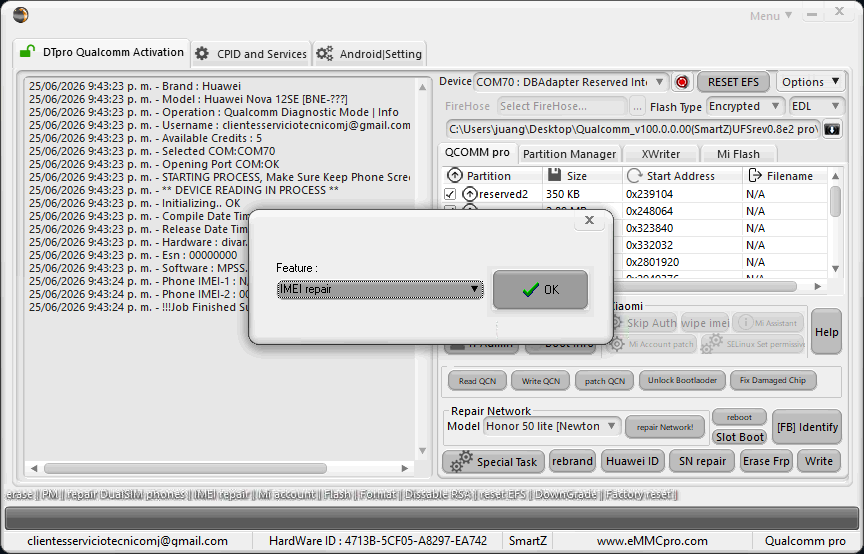Click the Write QCN button

[541, 381]
